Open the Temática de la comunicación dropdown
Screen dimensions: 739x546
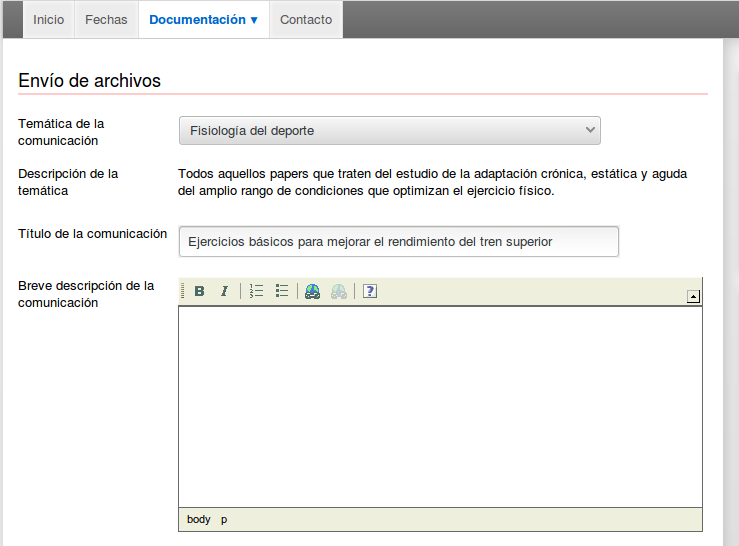point(390,131)
